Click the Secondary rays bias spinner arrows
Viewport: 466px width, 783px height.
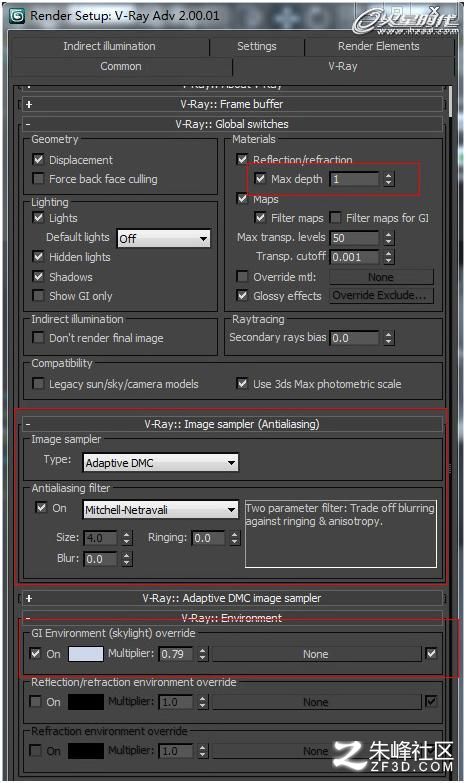click(x=389, y=338)
